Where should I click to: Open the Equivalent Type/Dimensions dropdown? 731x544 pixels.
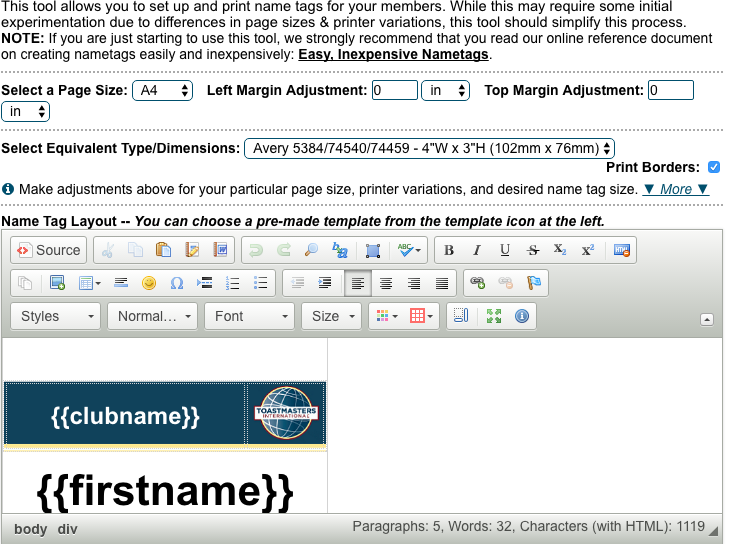click(429, 148)
